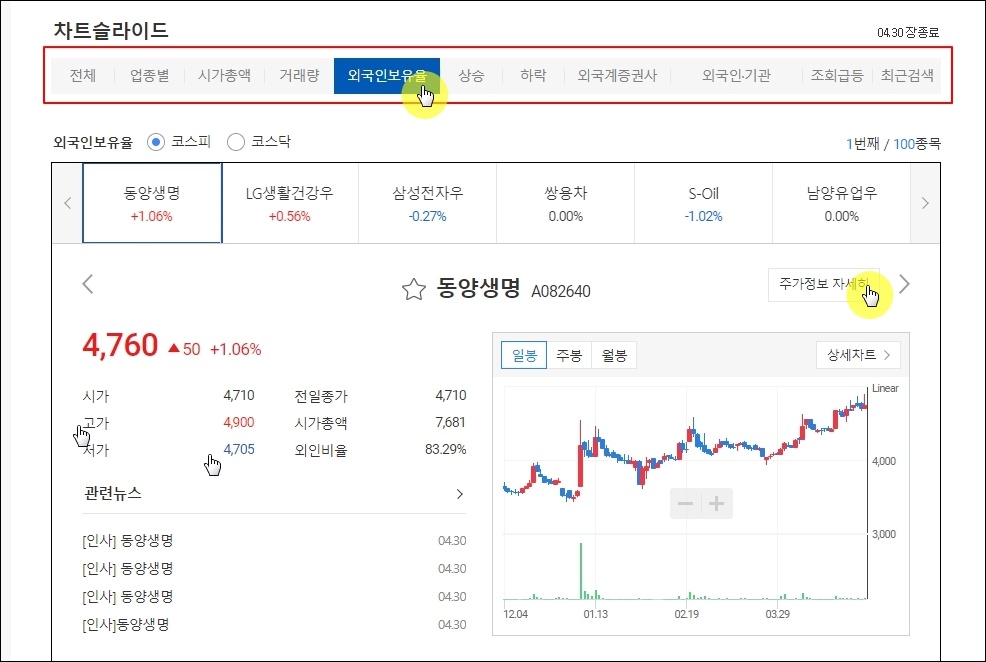This screenshot has width=986, height=662.
Task: Switch to 외국인·기관 tab
Action: [x=736, y=76]
